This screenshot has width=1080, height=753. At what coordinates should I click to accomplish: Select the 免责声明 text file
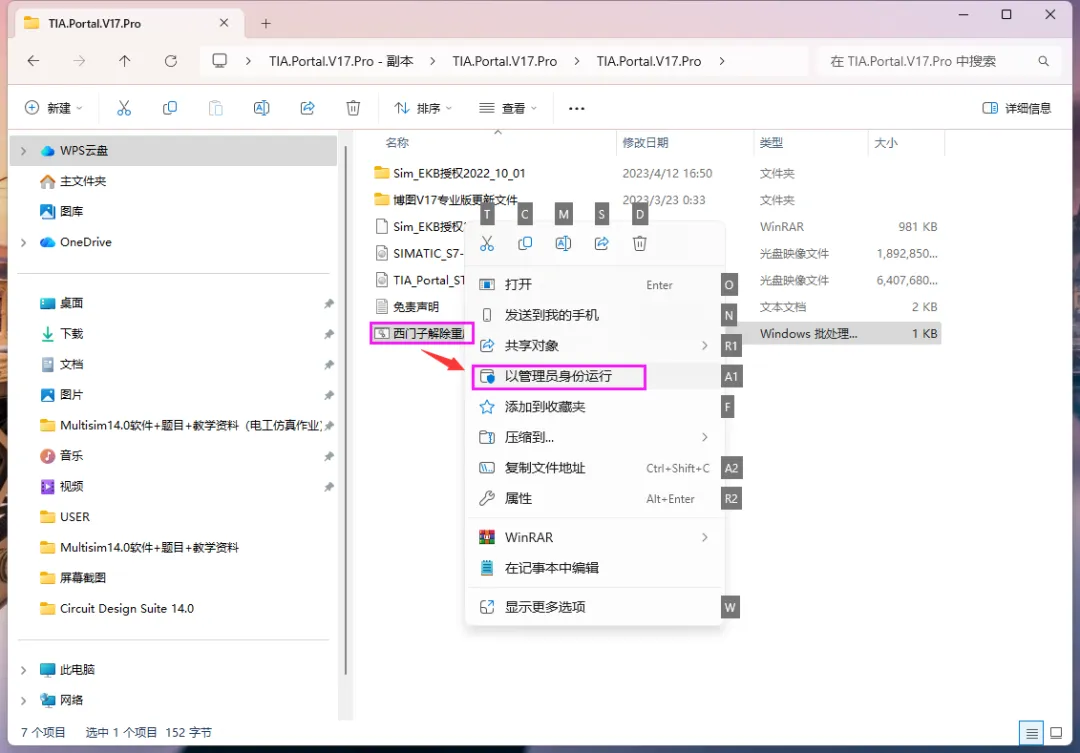407,307
